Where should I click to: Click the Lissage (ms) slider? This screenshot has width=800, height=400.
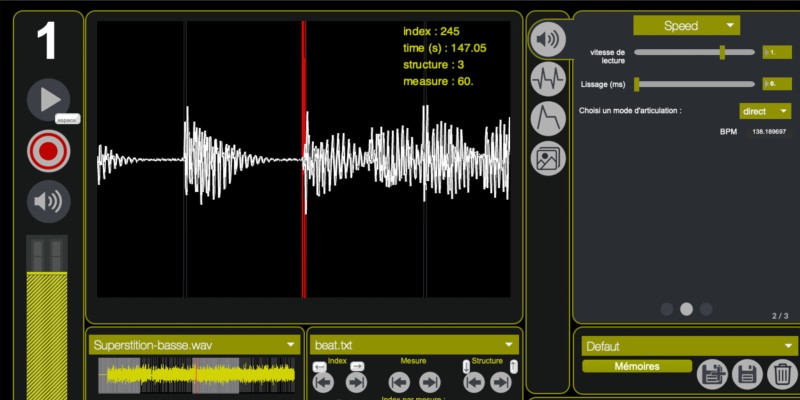pos(638,84)
